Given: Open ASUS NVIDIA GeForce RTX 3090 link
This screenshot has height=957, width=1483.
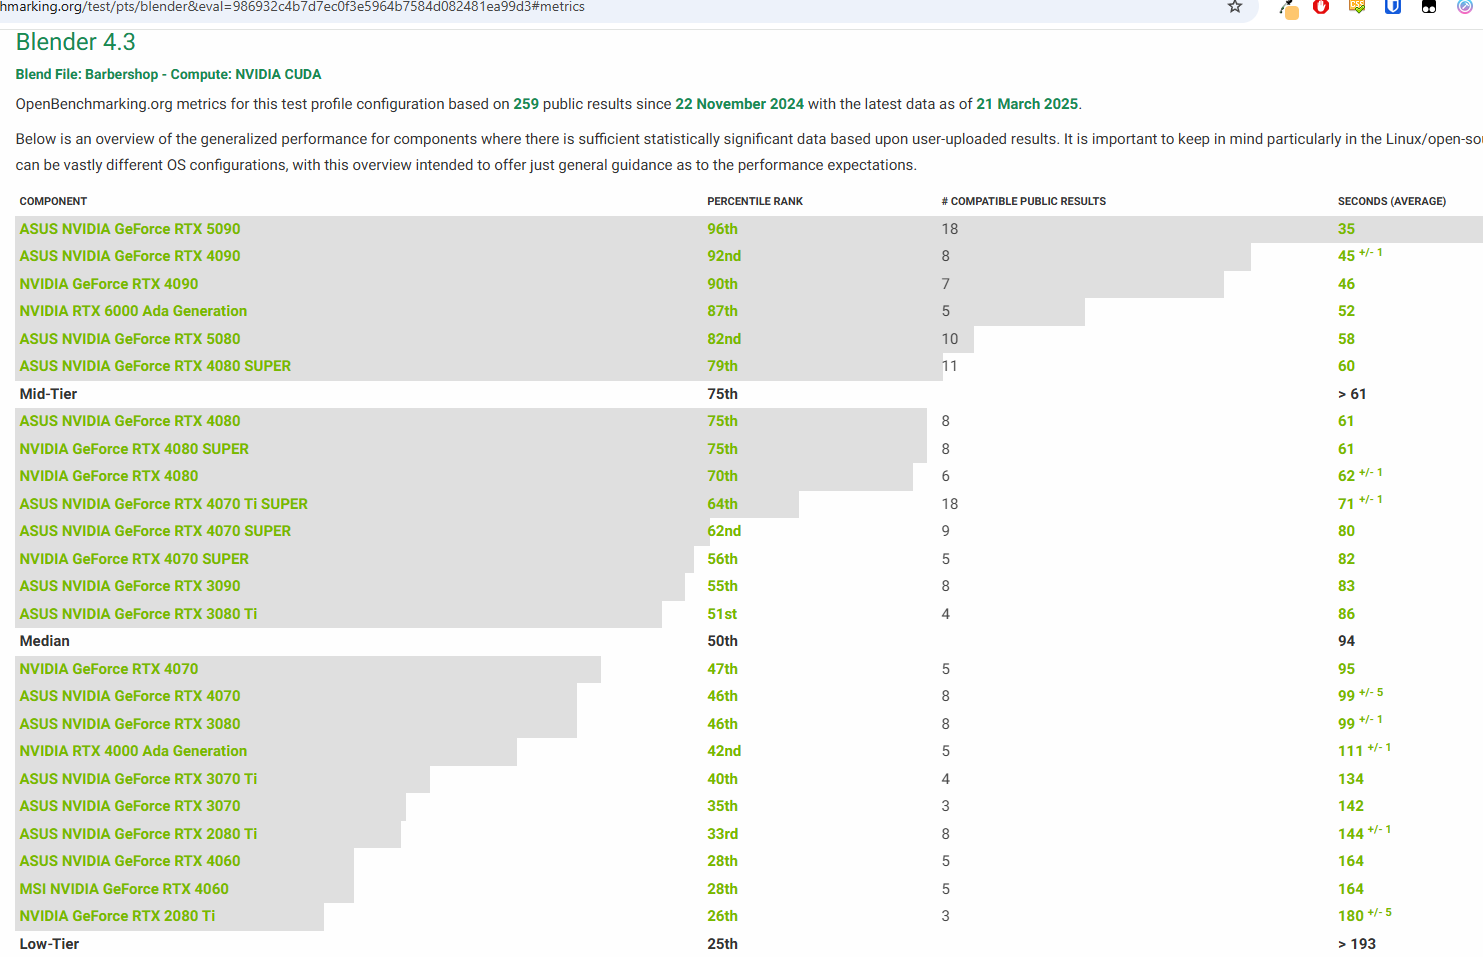Looking at the screenshot, I should 130,586.
